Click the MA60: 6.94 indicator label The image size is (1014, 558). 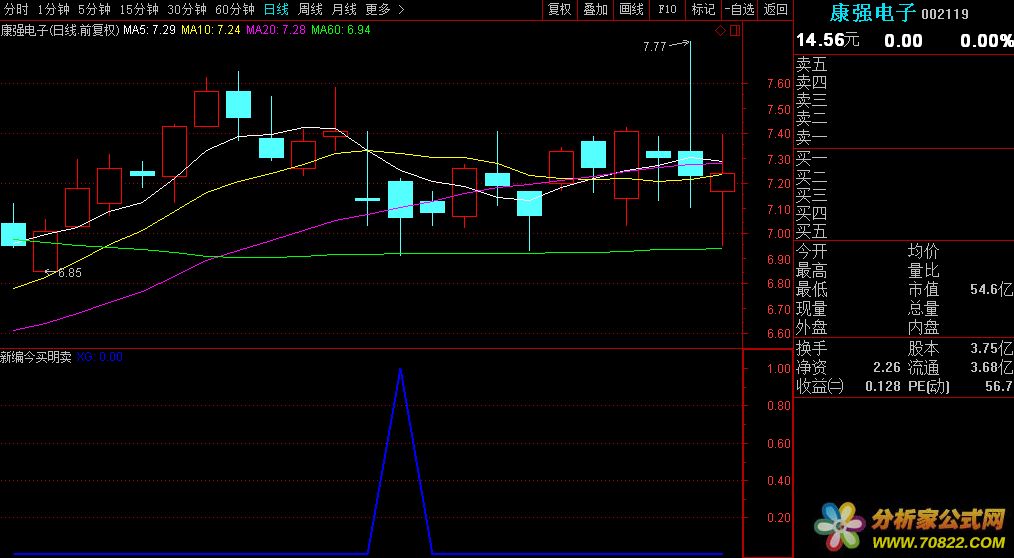(x=341, y=30)
